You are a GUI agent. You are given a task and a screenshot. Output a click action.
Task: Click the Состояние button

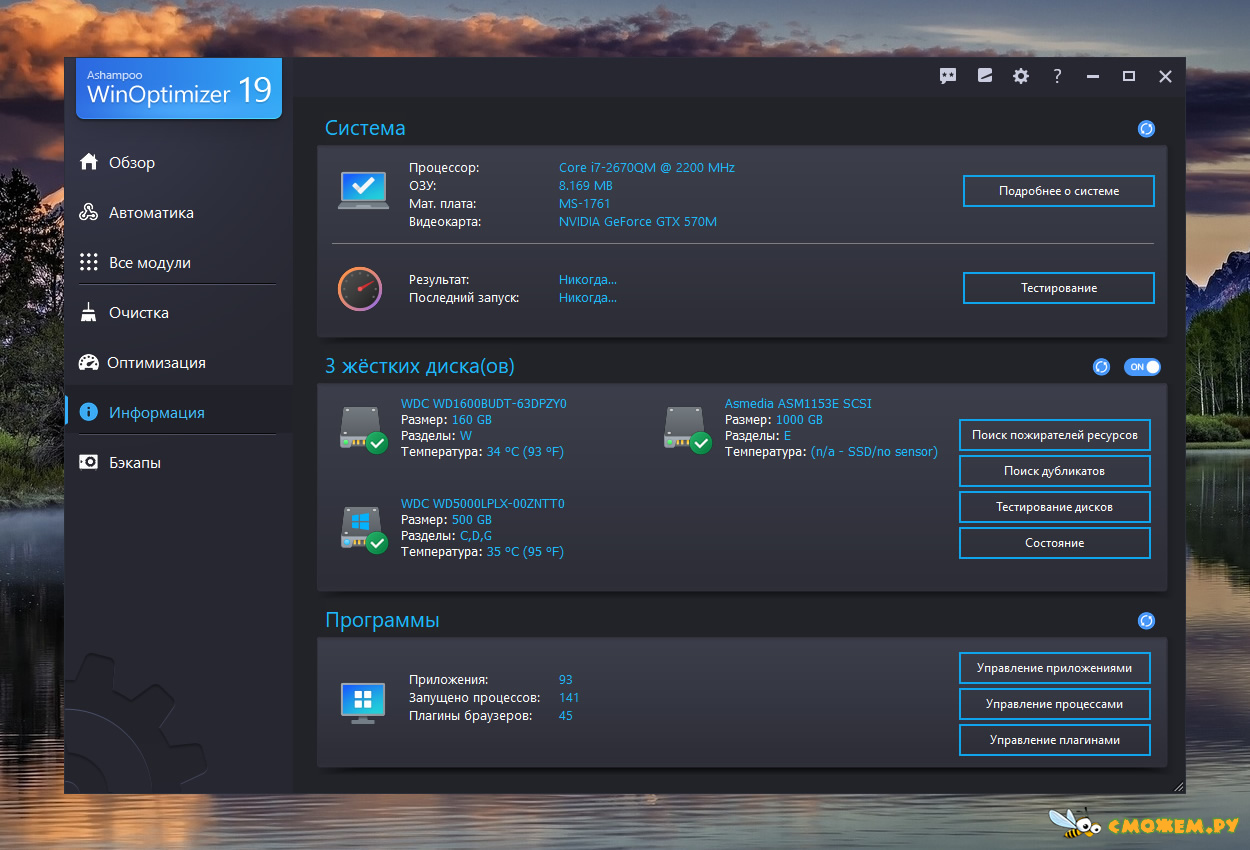1055,543
